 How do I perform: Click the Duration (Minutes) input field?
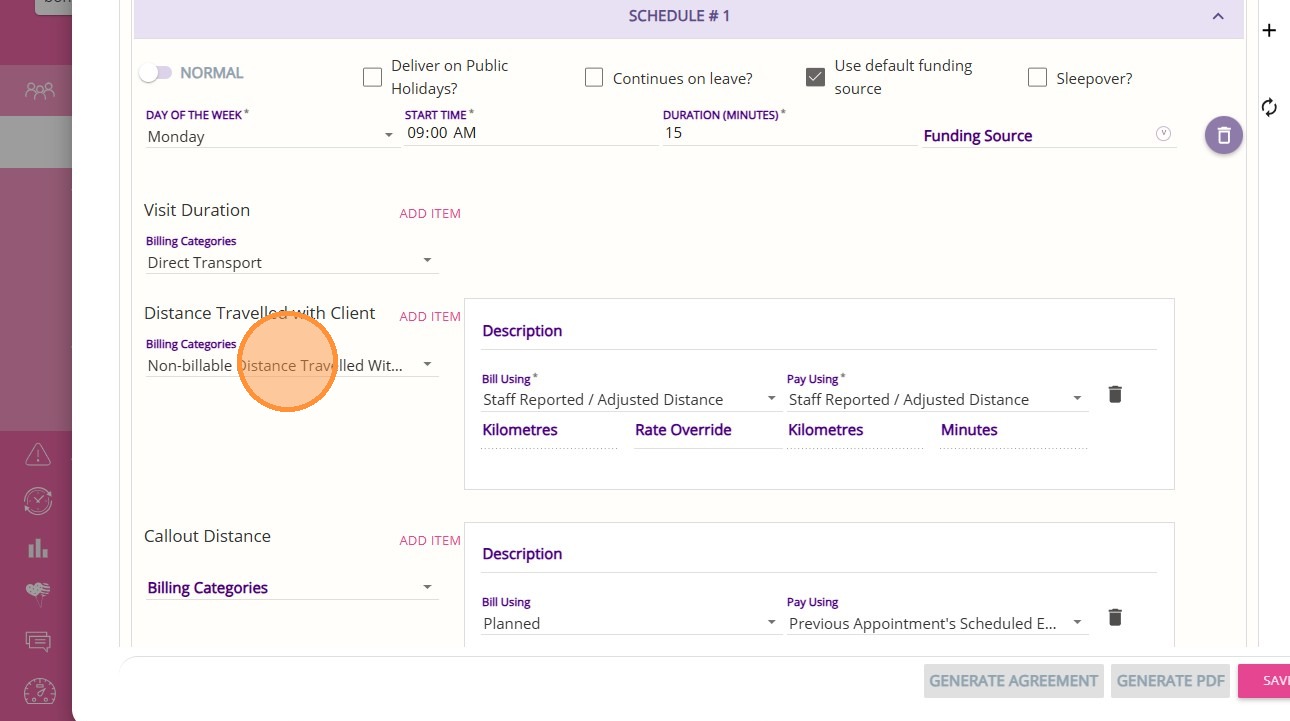point(788,133)
